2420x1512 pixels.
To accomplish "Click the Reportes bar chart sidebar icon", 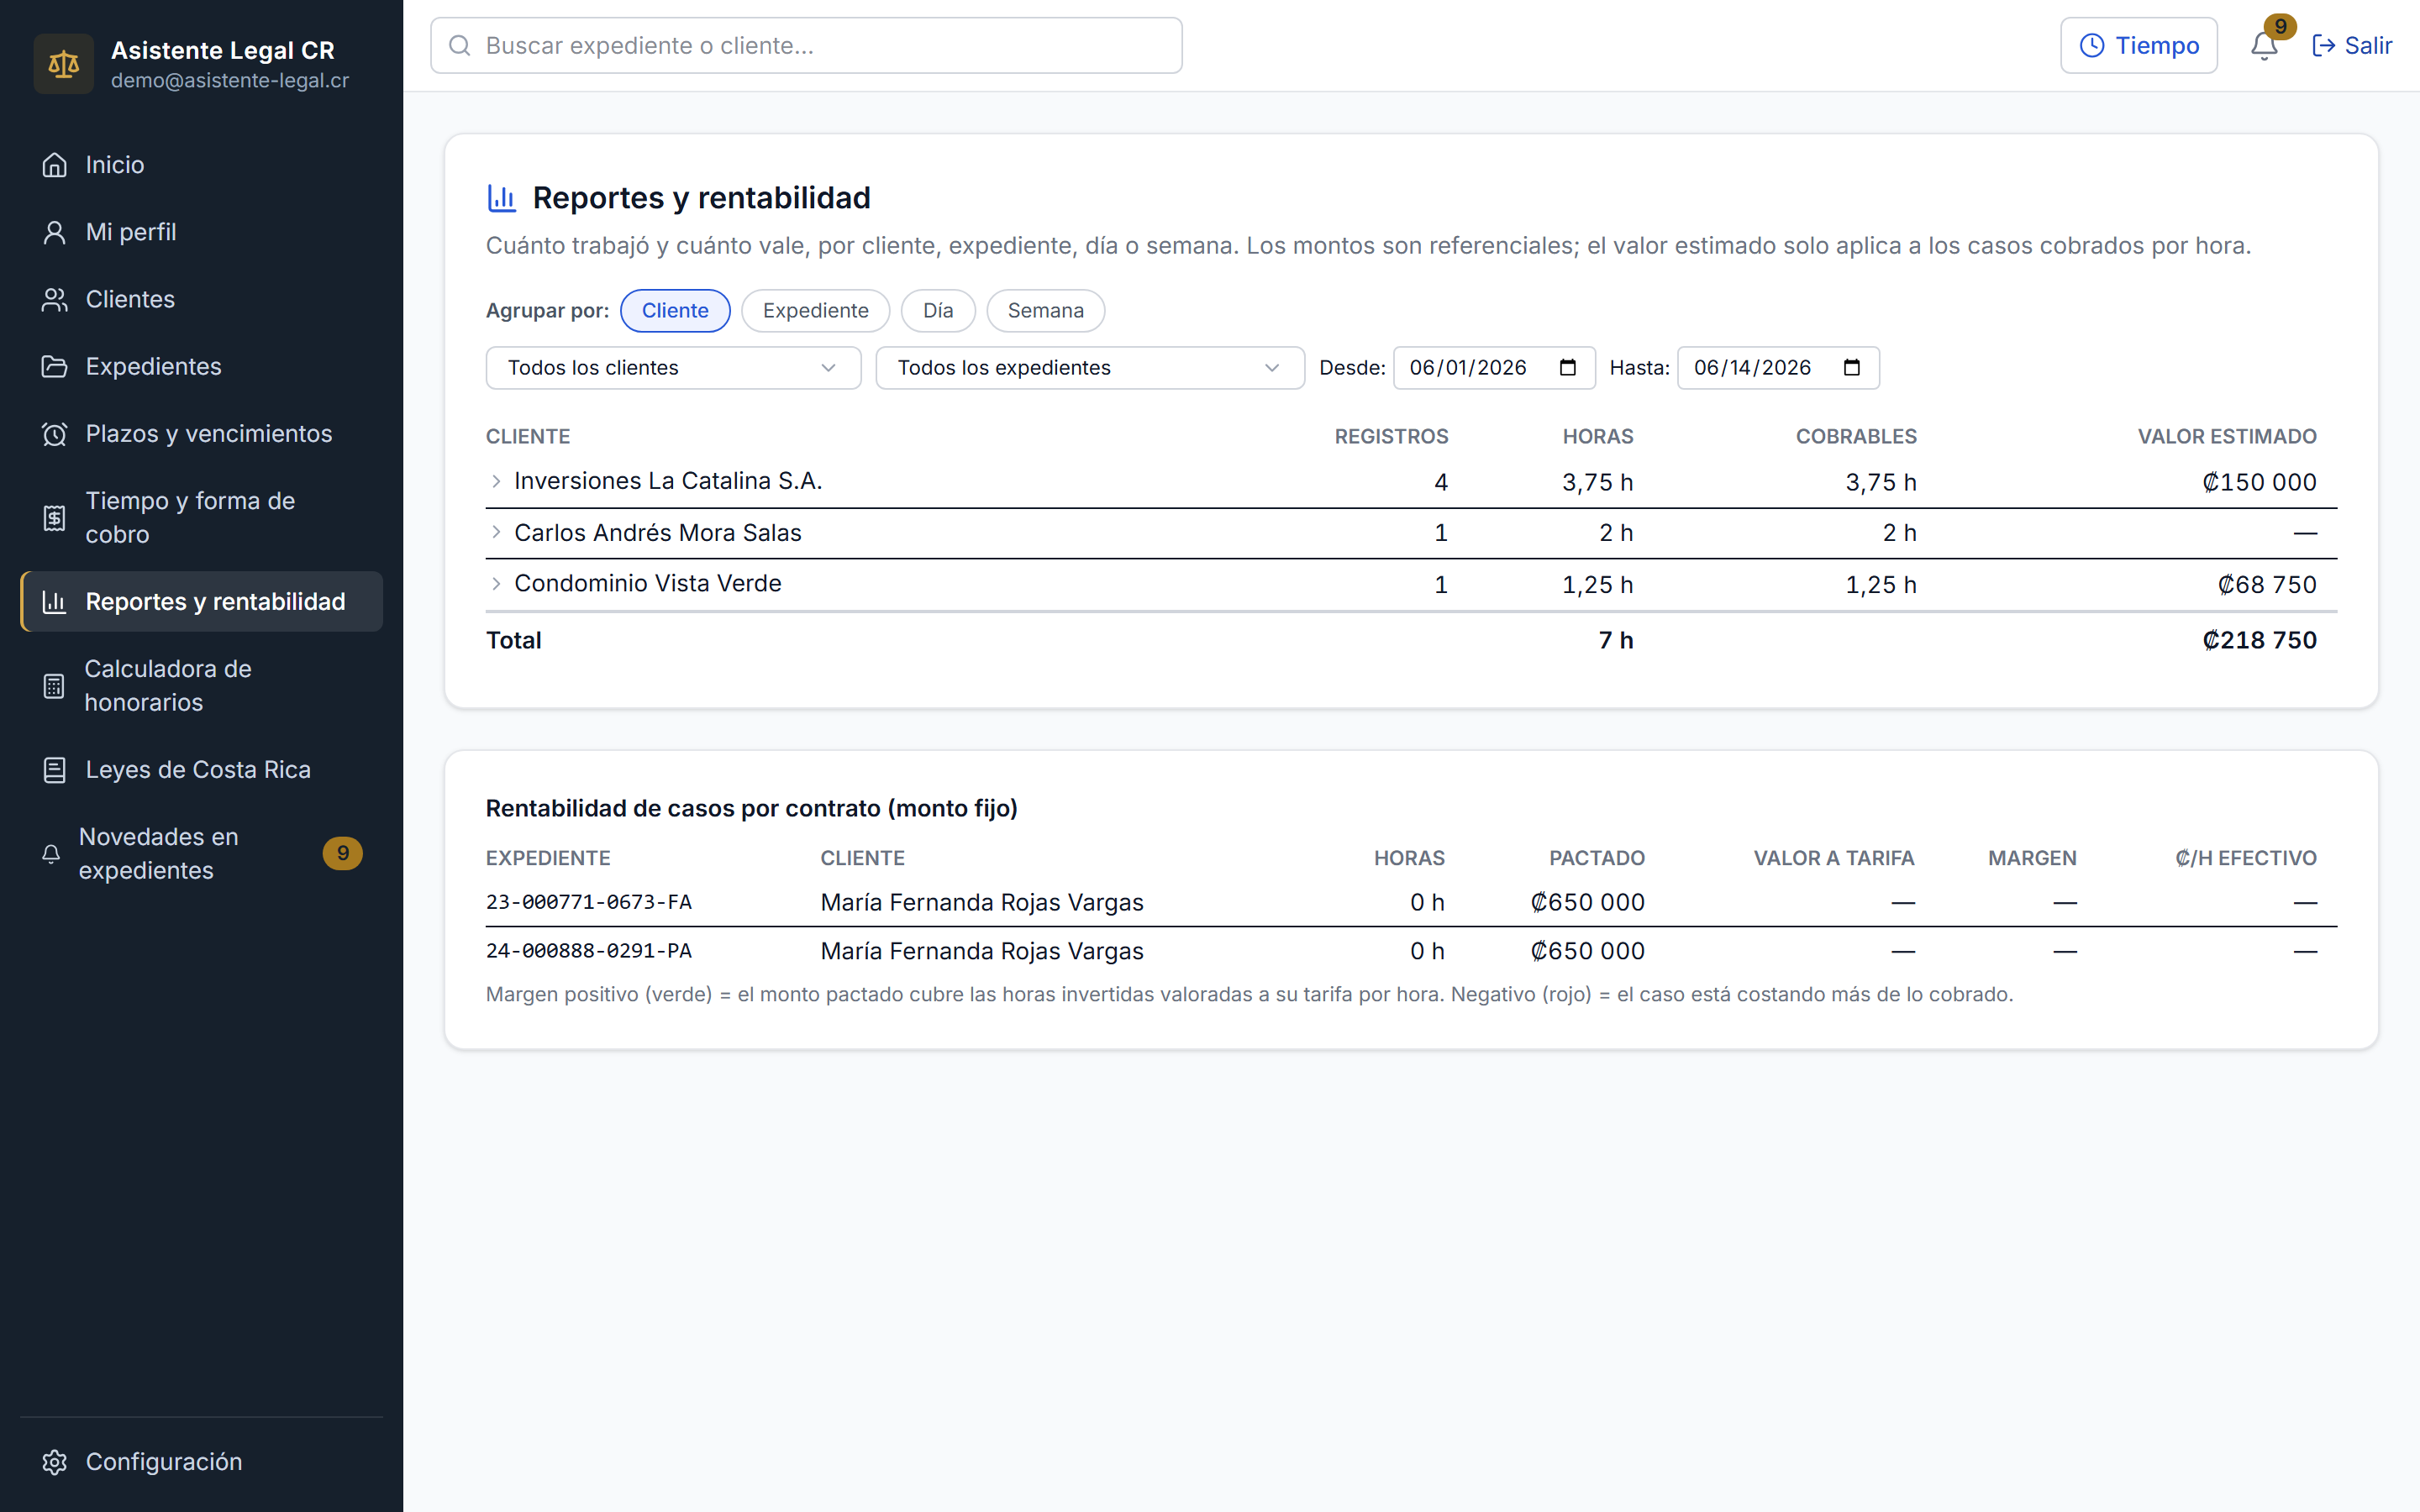I will pyautogui.click(x=54, y=601).
